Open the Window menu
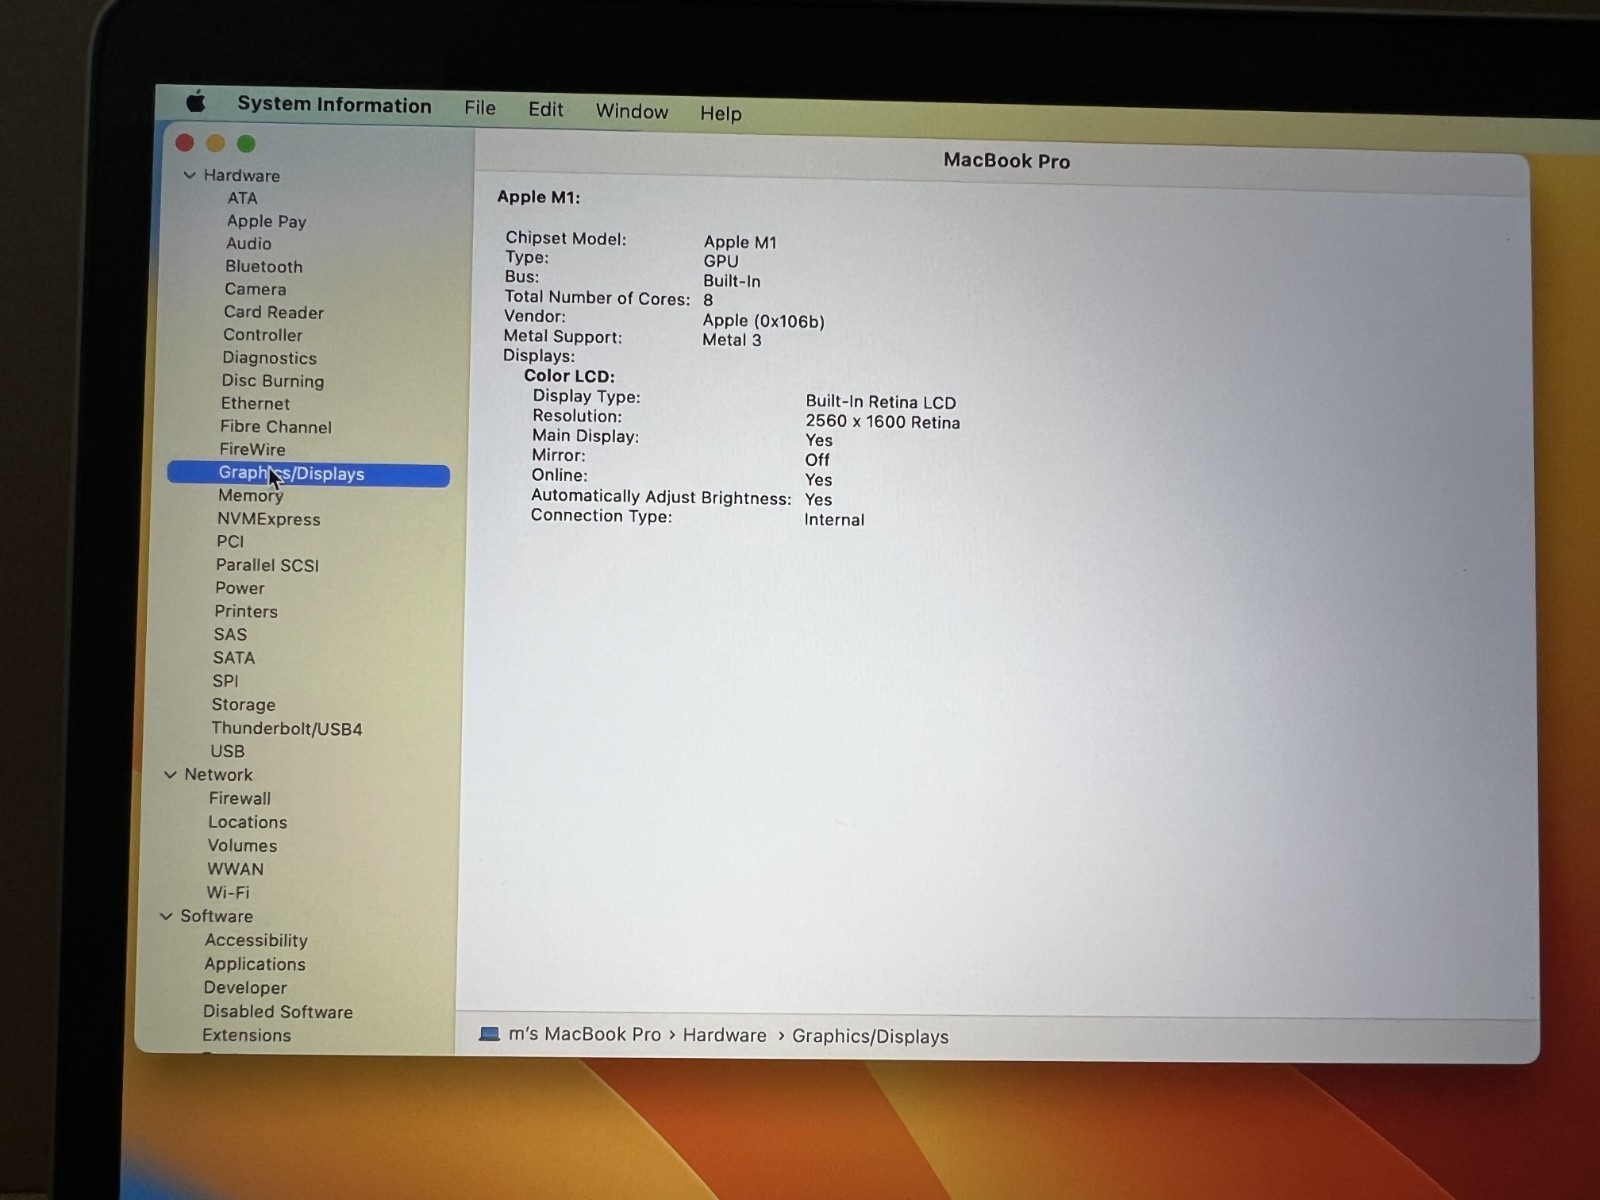This screenshot has width=1600, height=1200. [632, 111]
